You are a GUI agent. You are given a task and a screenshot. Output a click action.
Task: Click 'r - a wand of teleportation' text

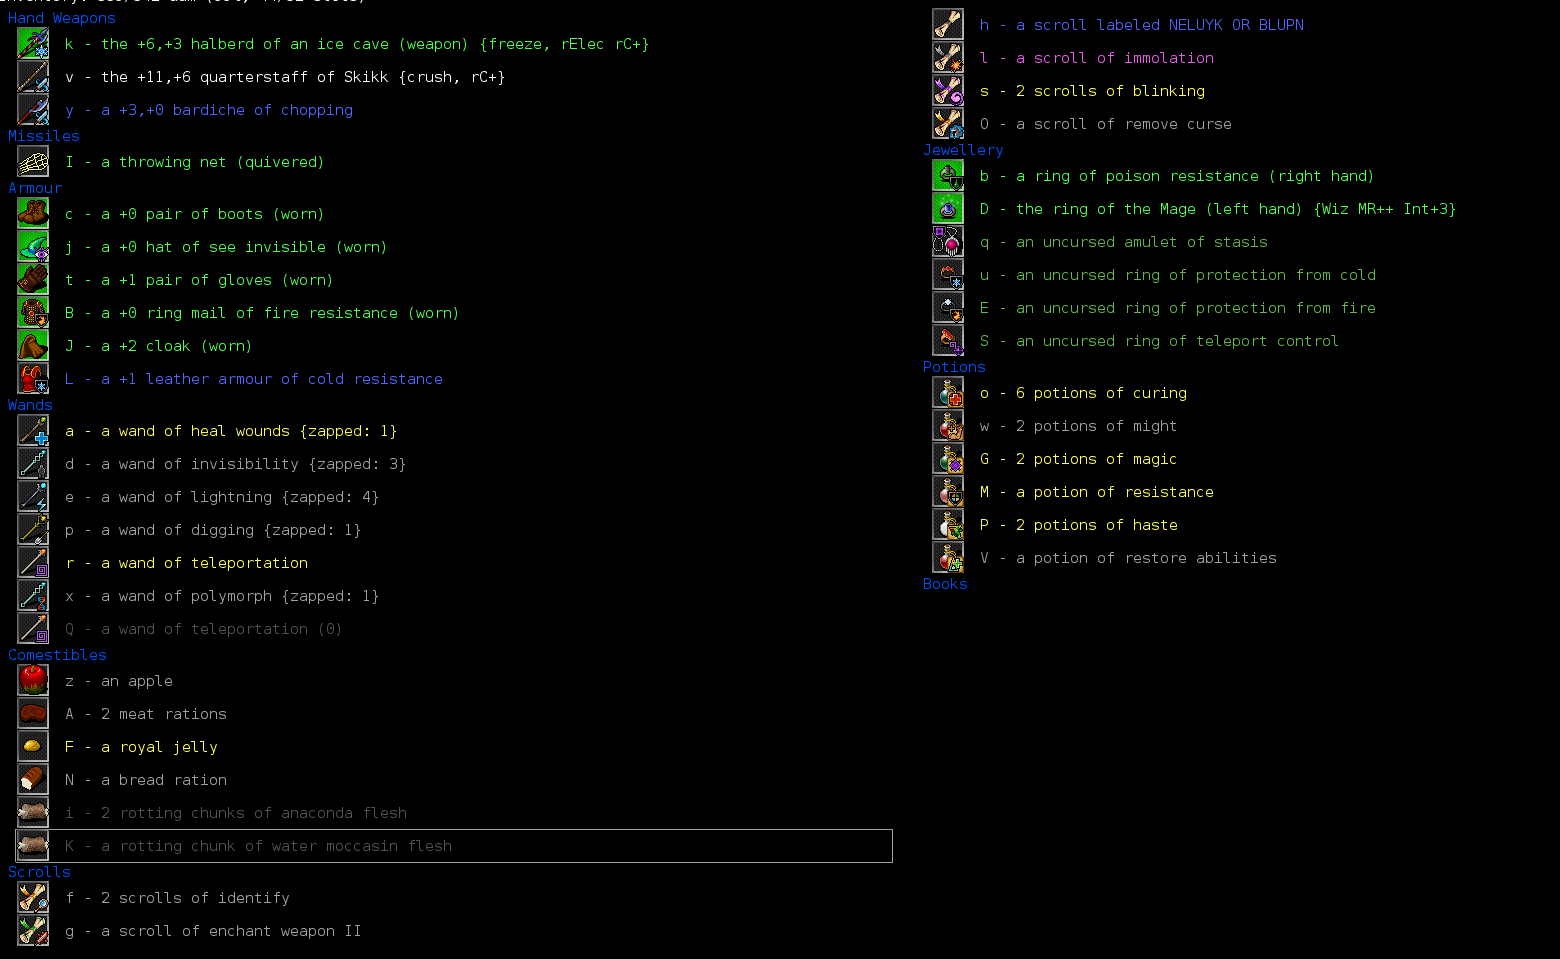(x=187, y=563)
